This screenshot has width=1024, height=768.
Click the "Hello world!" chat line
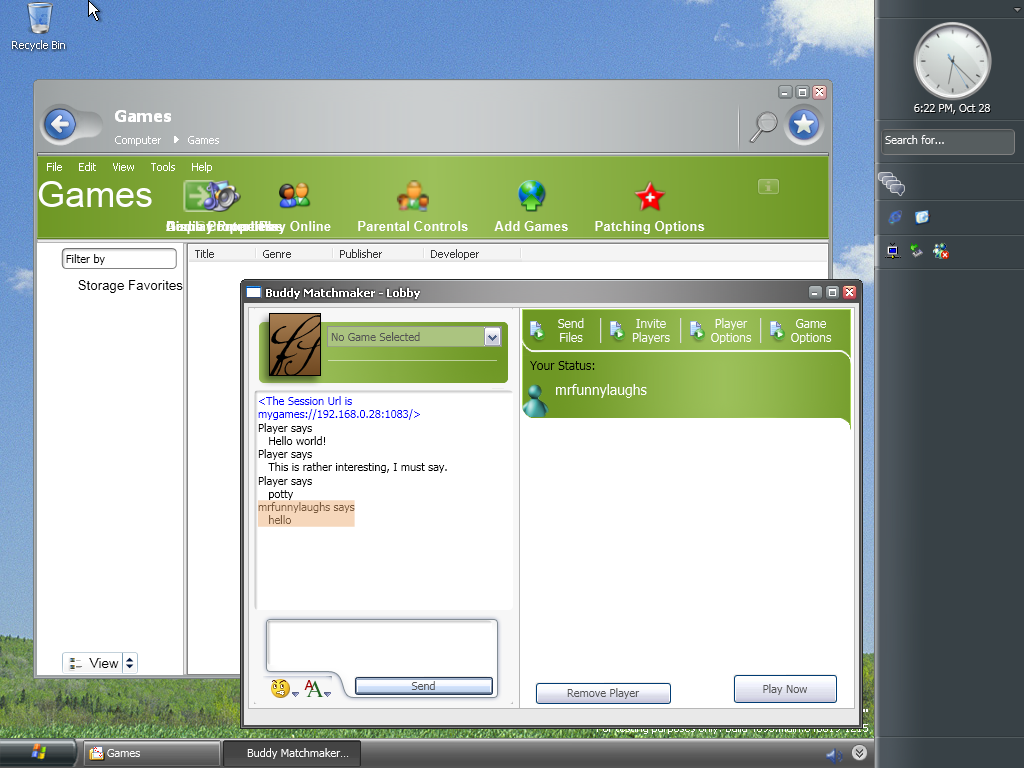click(x=297, y=441)
